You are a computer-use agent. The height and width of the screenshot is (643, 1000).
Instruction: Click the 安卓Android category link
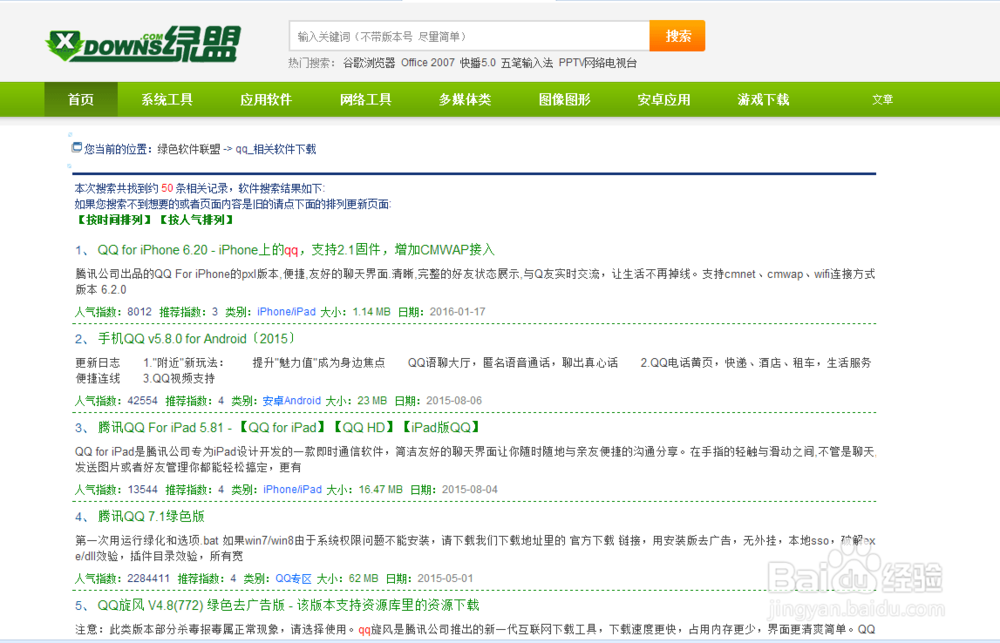click(x=291, y=401)
